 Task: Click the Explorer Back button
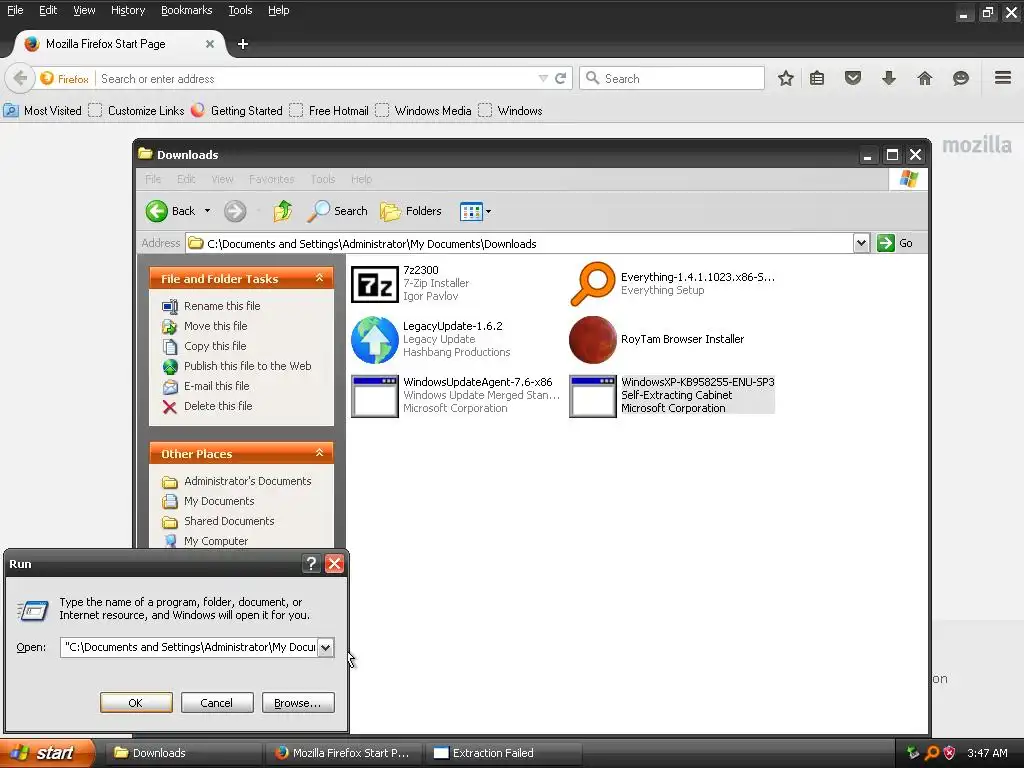click(170, 211)
